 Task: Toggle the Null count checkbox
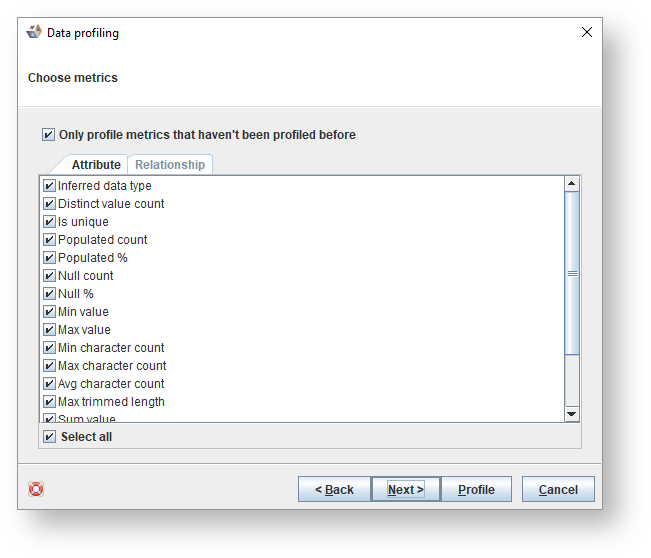pyautogui.click(x=49, y=276)
